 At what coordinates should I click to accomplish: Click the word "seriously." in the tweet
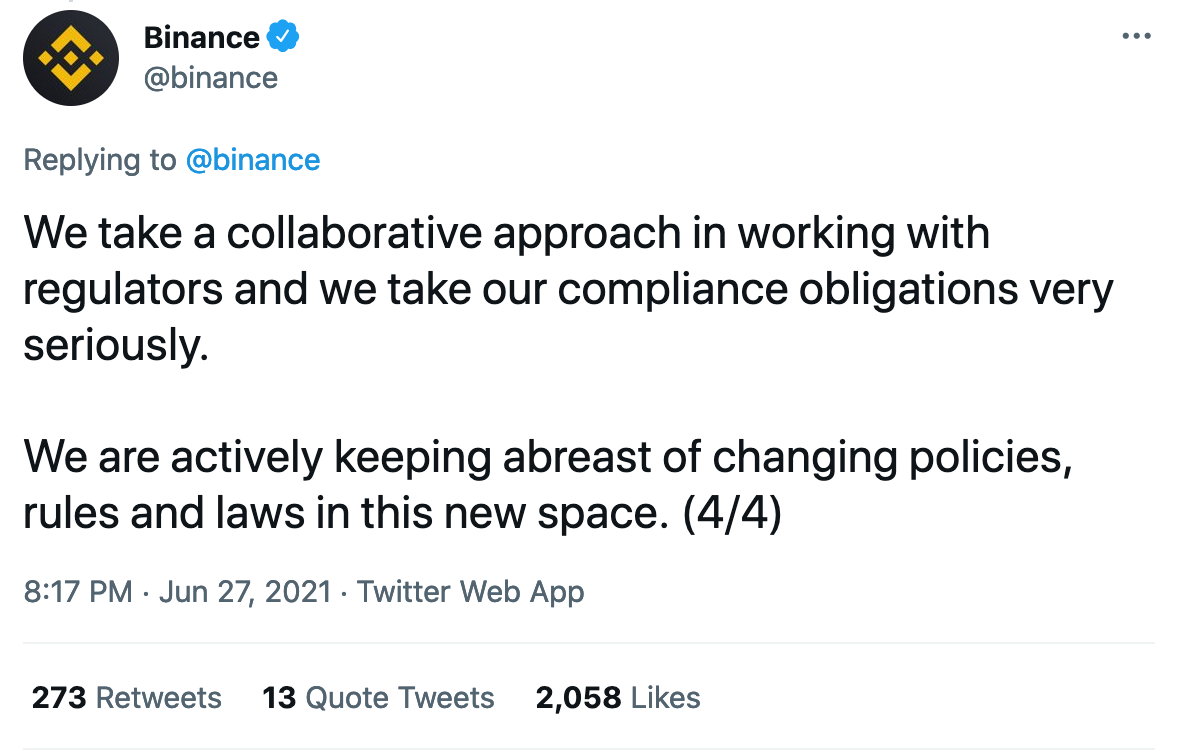116,345
